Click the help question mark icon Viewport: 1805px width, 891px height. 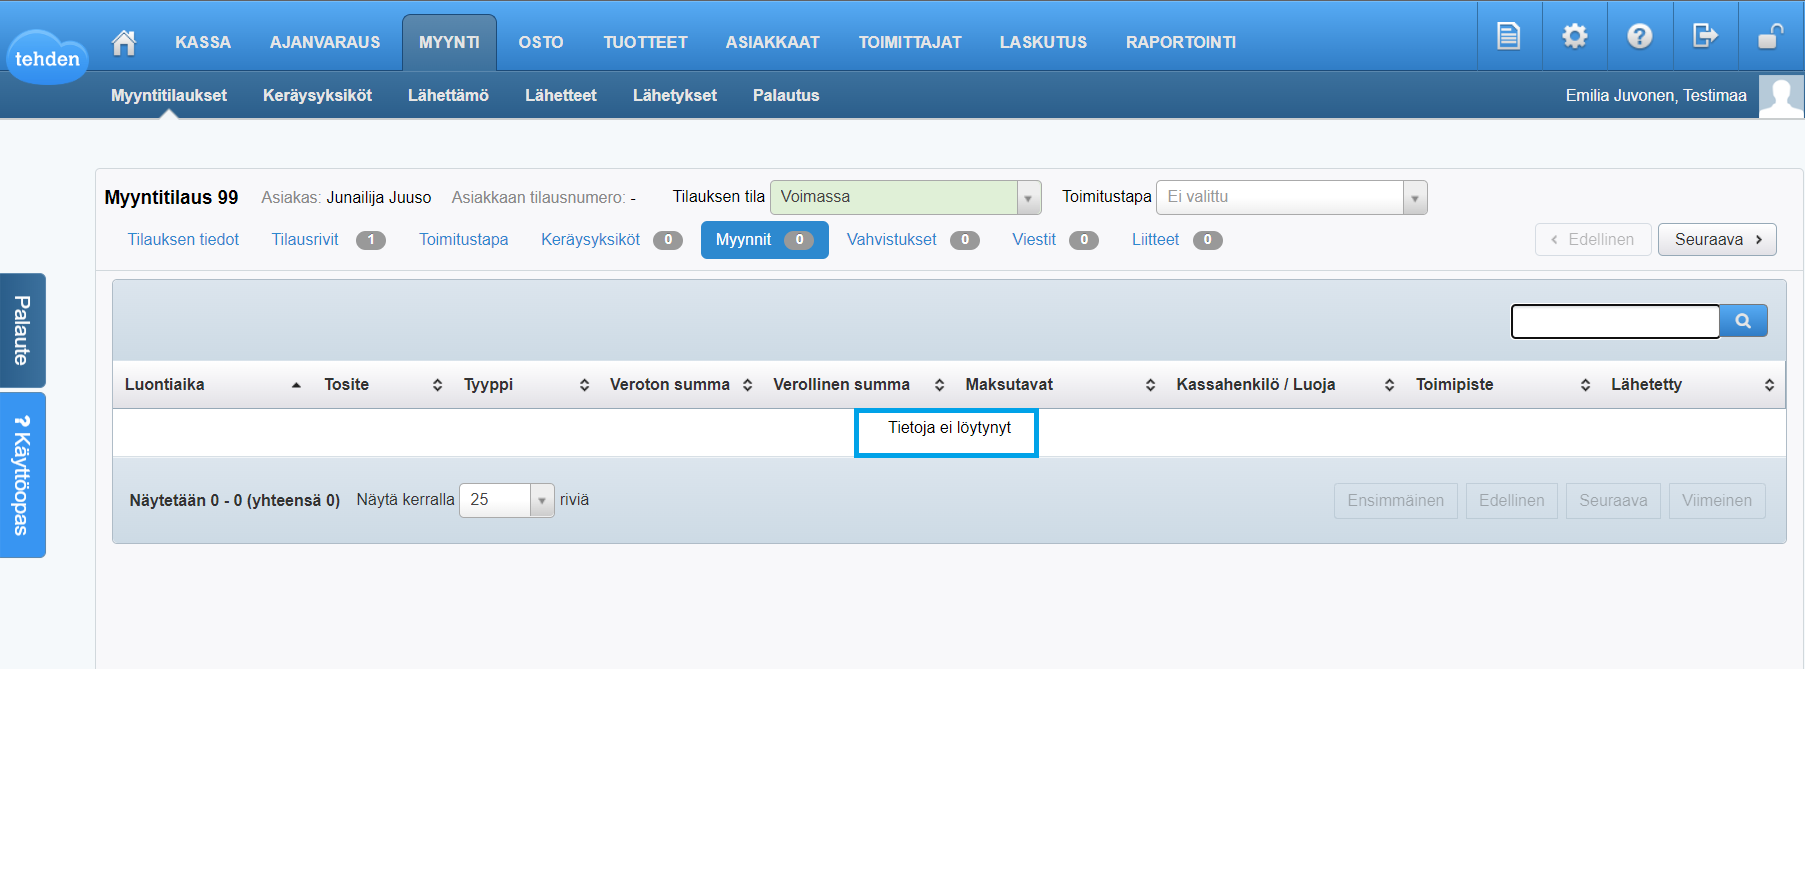[x=1639, y=36]
